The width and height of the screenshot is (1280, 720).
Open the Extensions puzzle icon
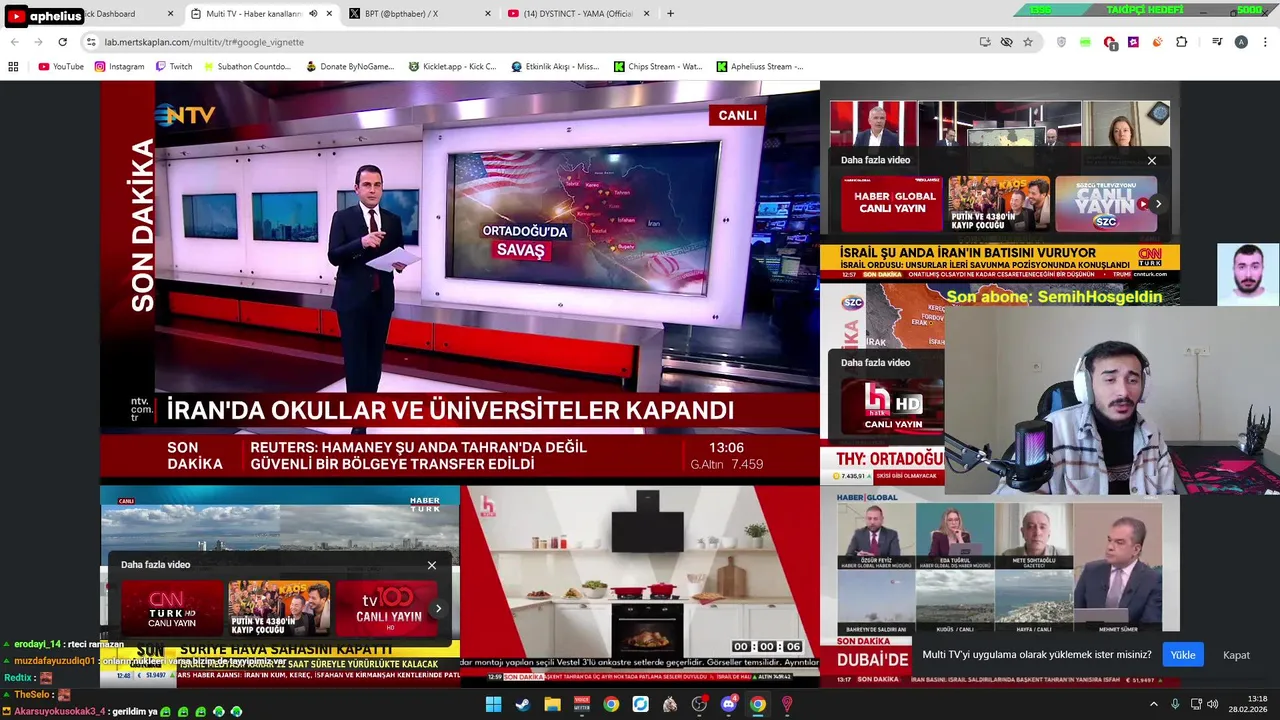tap(1182, 42)
